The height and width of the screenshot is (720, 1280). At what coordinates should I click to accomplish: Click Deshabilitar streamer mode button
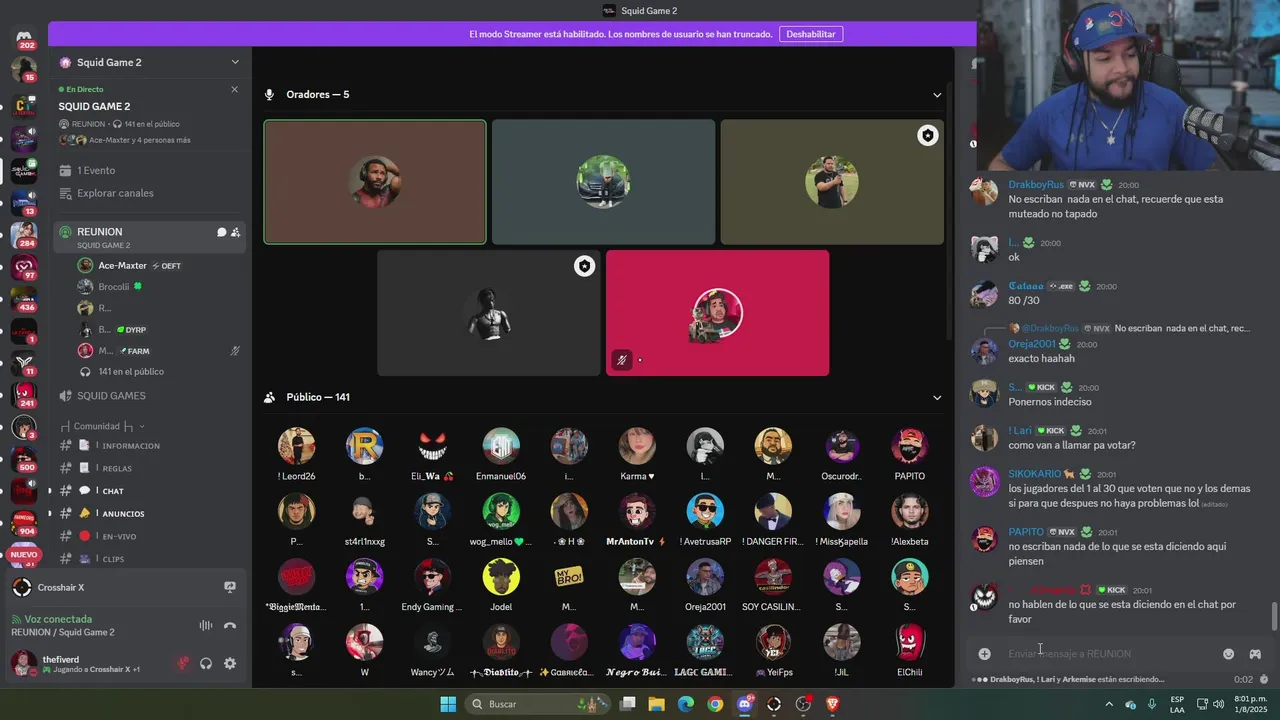point(810,34)
